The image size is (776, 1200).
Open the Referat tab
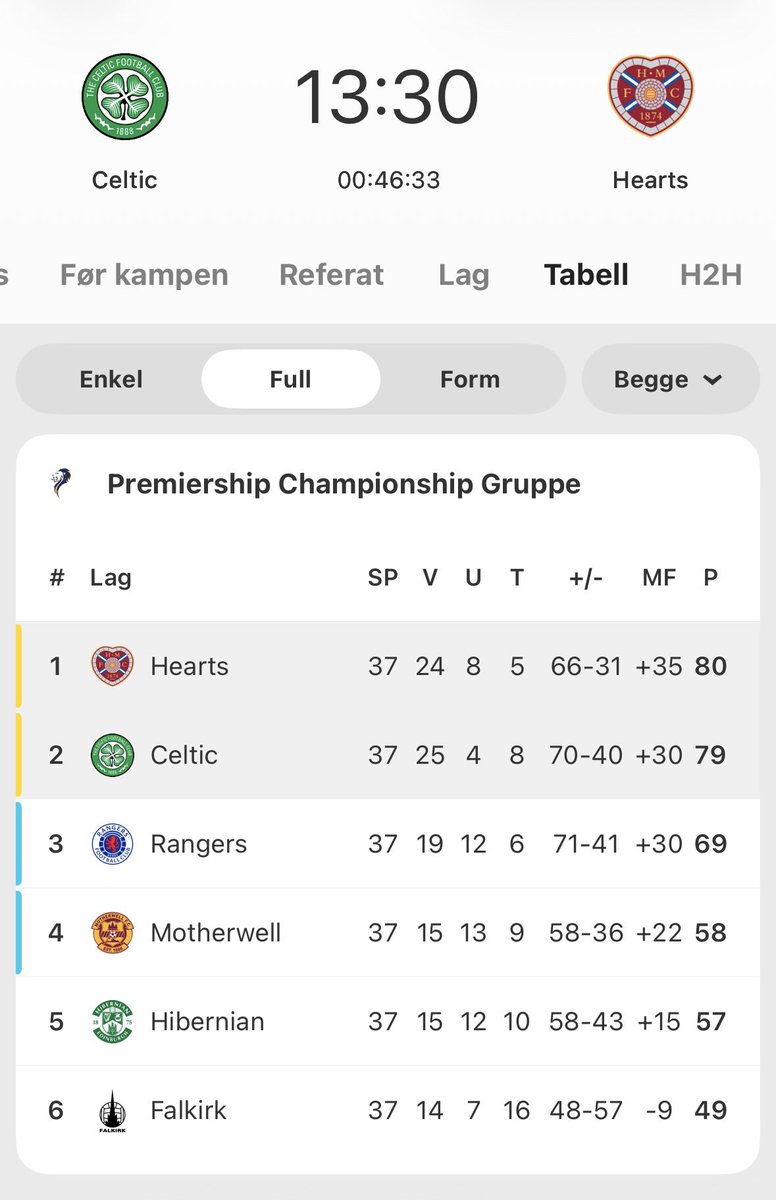pos(332,275)
